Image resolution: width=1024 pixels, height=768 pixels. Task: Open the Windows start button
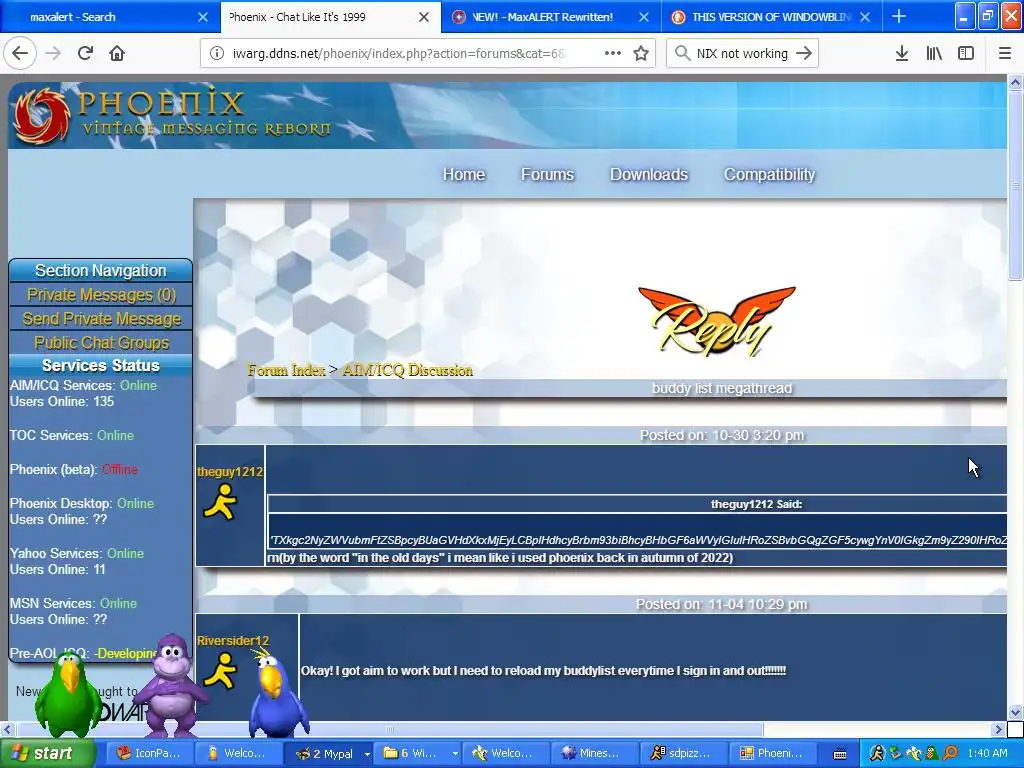tap(47, 753)
